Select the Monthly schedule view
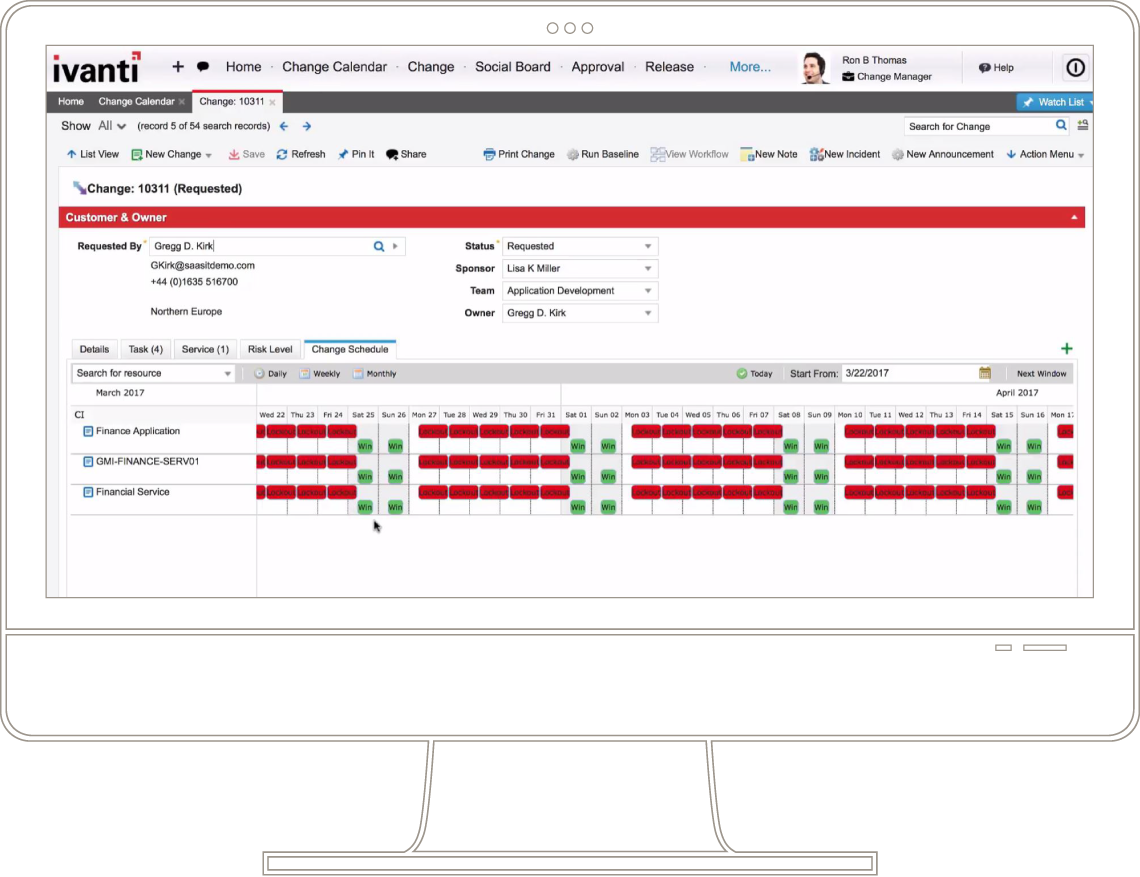 (374, 374)
